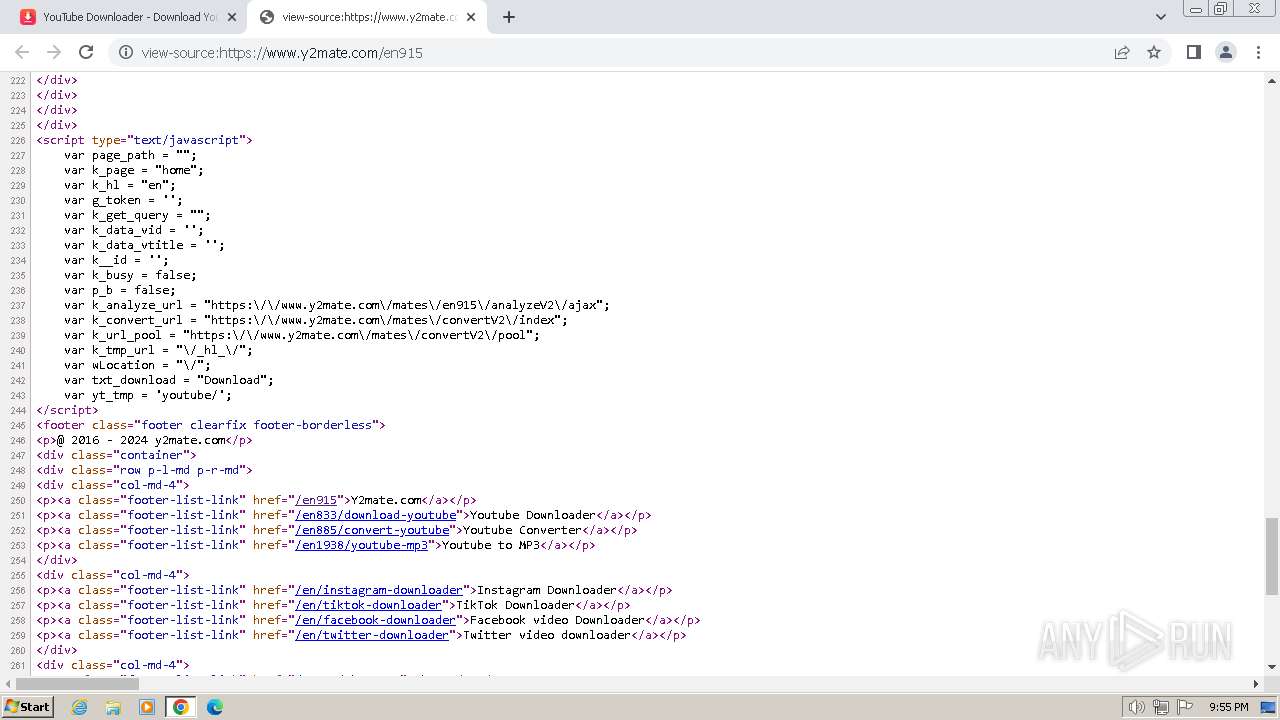This screenshot has width=1280, height=720.
Task: Click the k_page = "home" line
Action: (134, 170)
